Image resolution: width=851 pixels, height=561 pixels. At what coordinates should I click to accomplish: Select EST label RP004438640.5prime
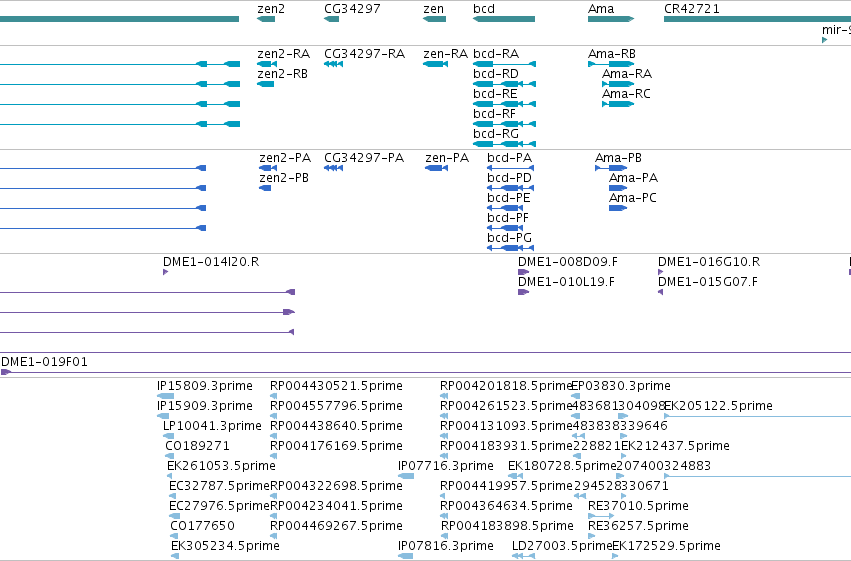pos(336,426)
